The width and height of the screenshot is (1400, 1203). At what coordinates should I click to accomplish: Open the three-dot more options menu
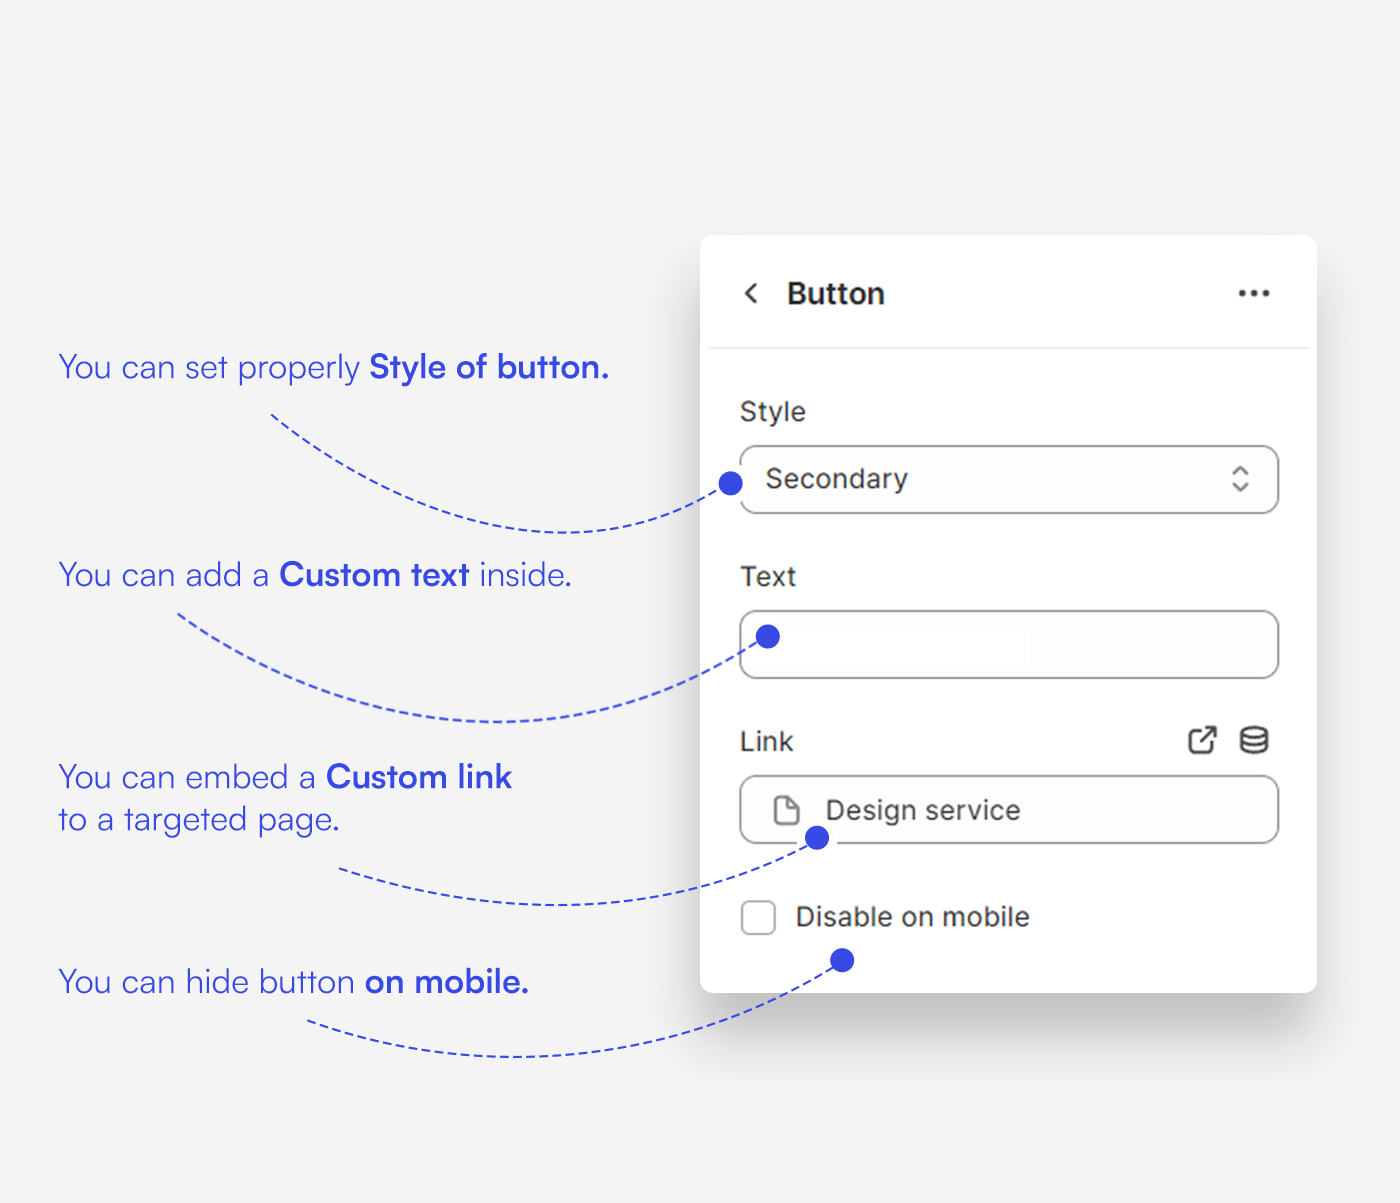coord(1253,293)
